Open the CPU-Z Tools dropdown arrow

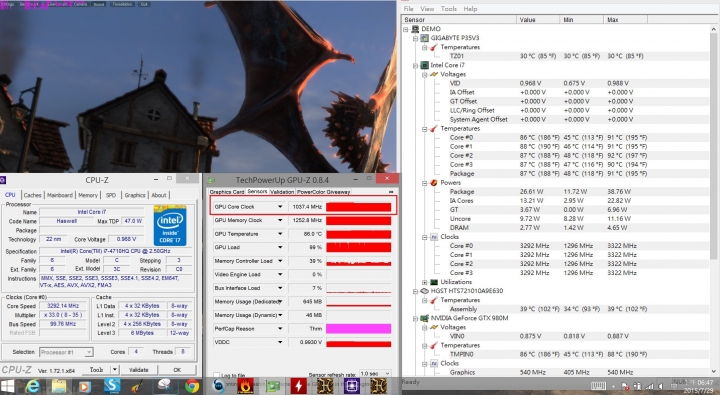coord(115,369)
